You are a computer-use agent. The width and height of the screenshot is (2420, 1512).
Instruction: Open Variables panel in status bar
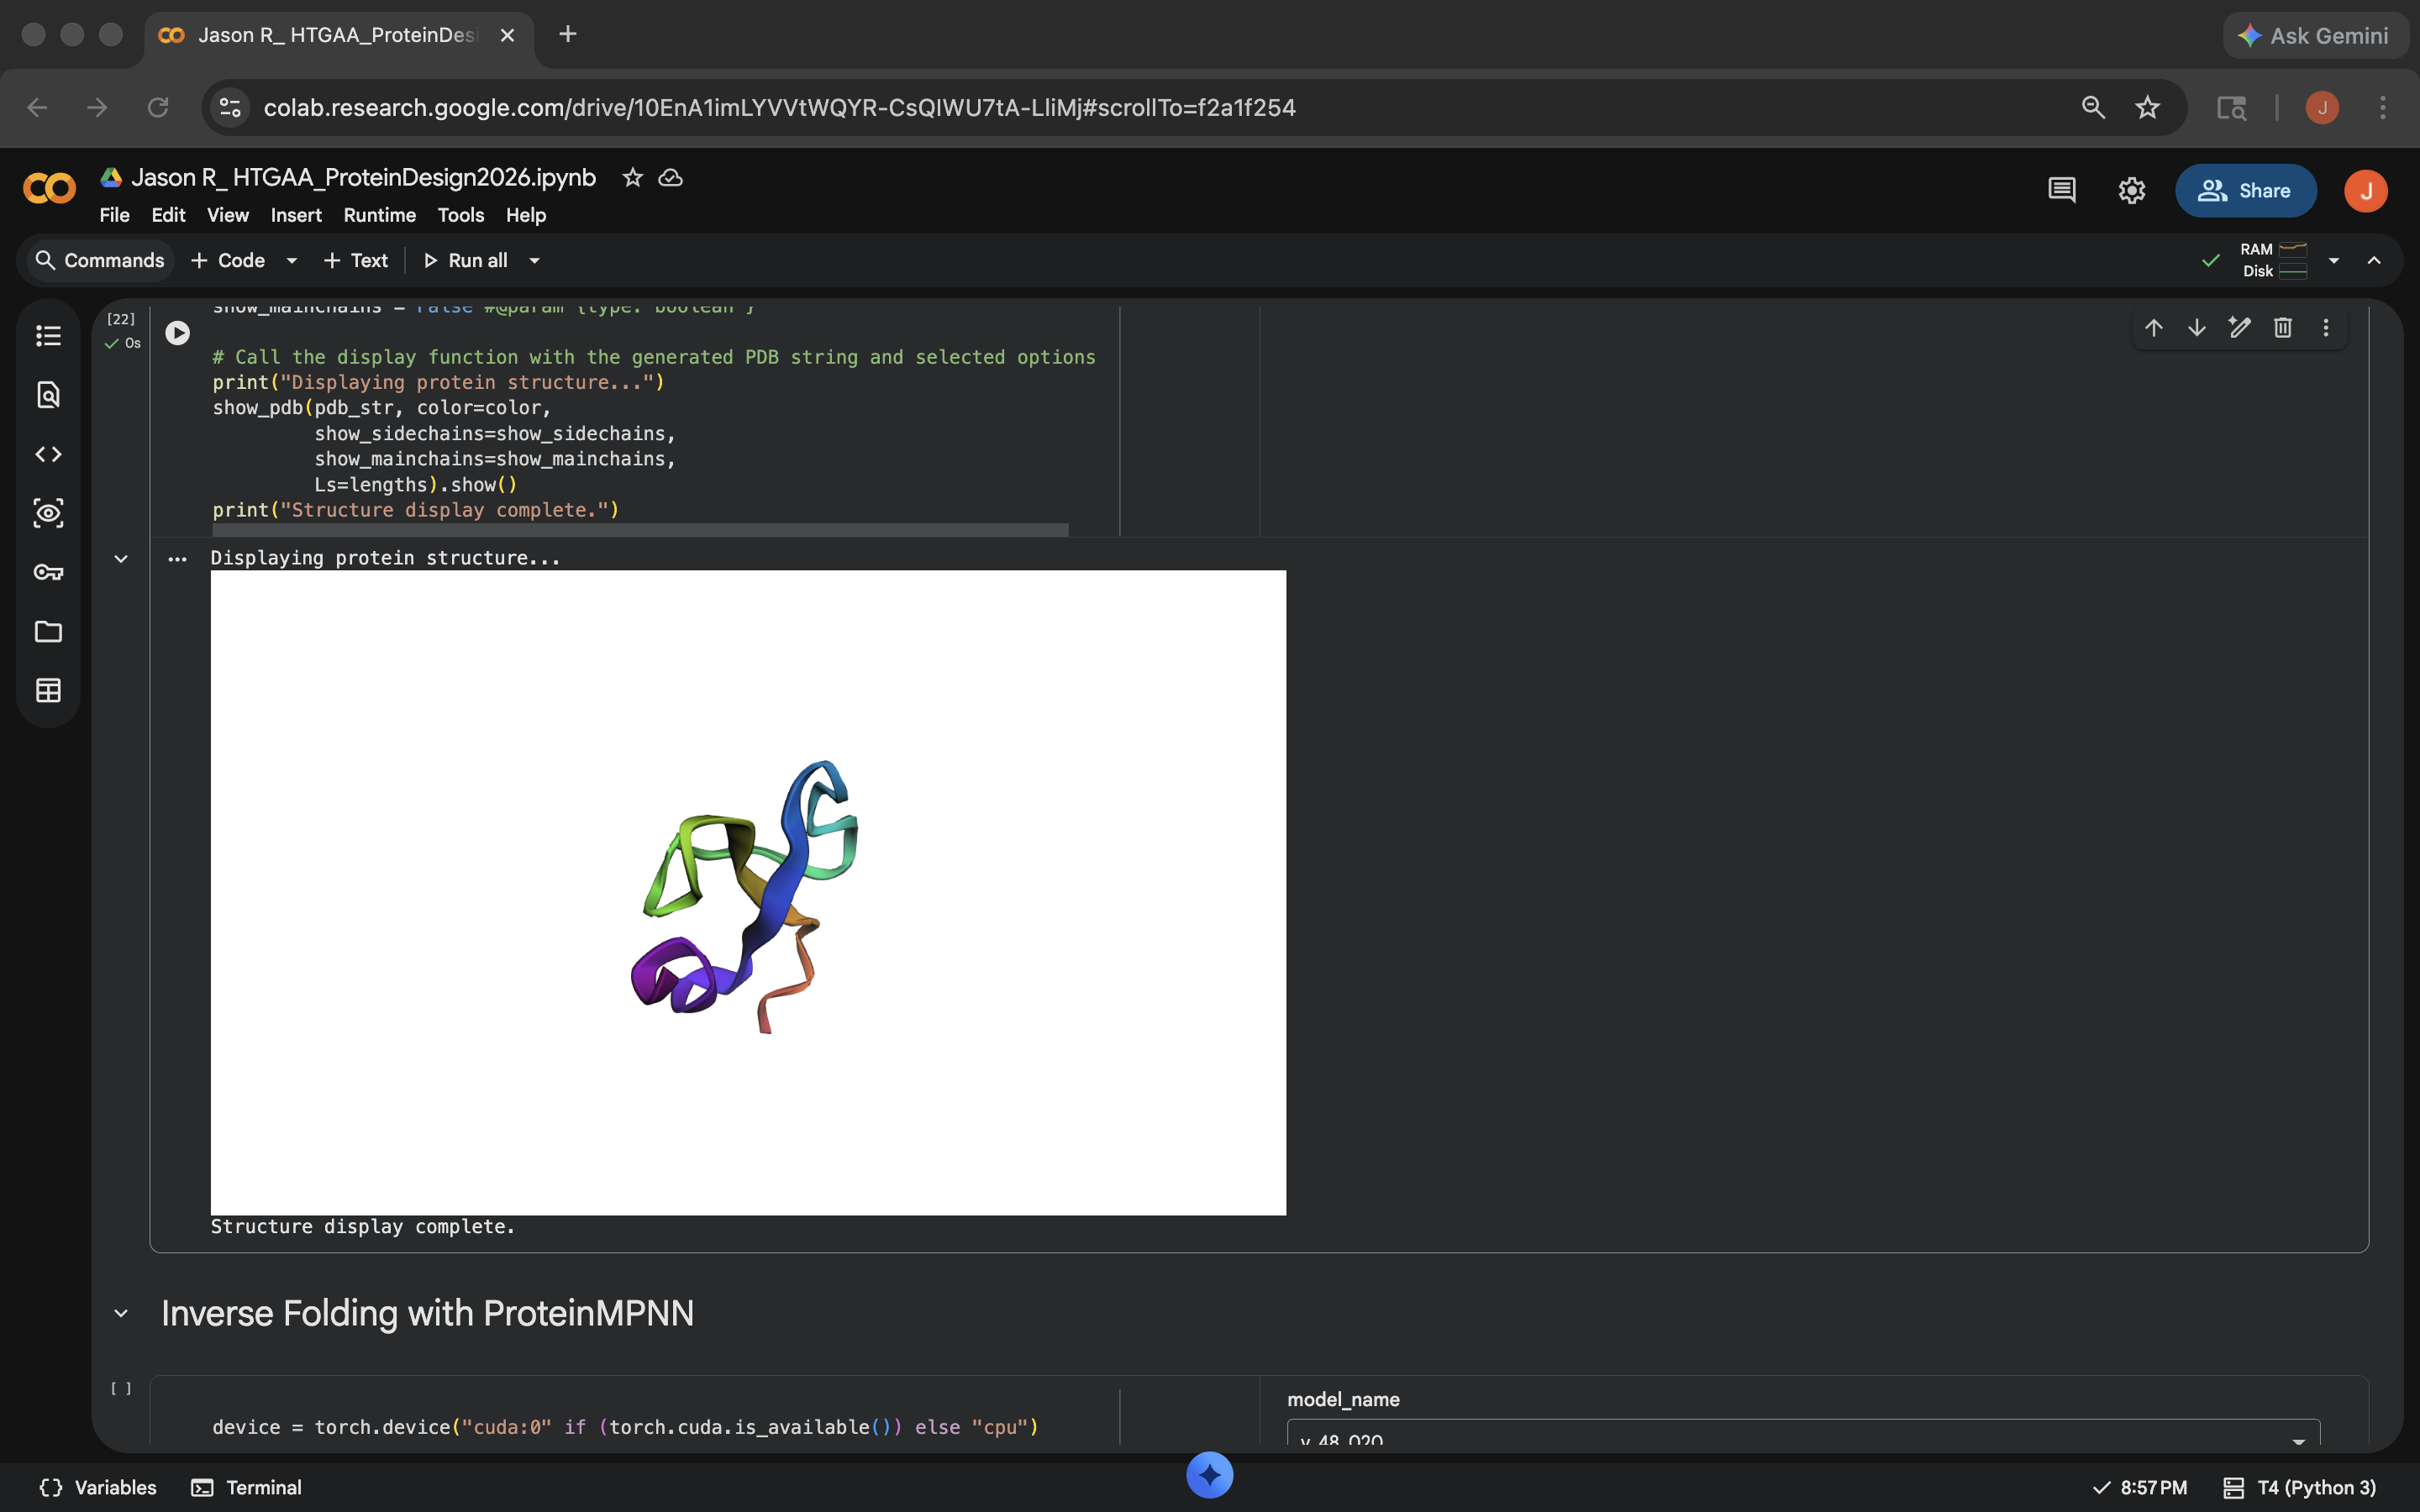[98, 1488]
